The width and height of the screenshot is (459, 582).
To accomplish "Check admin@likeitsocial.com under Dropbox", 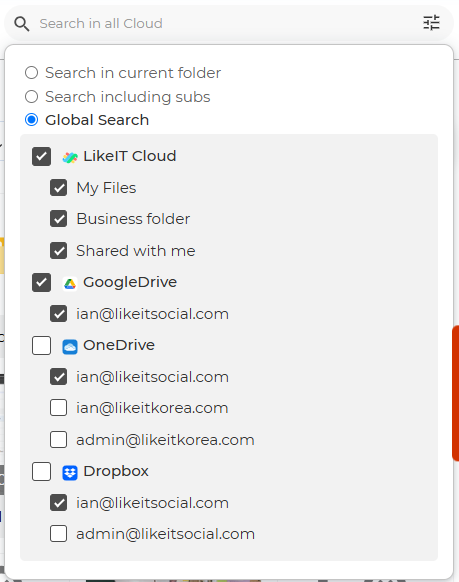I will [59, 533].
